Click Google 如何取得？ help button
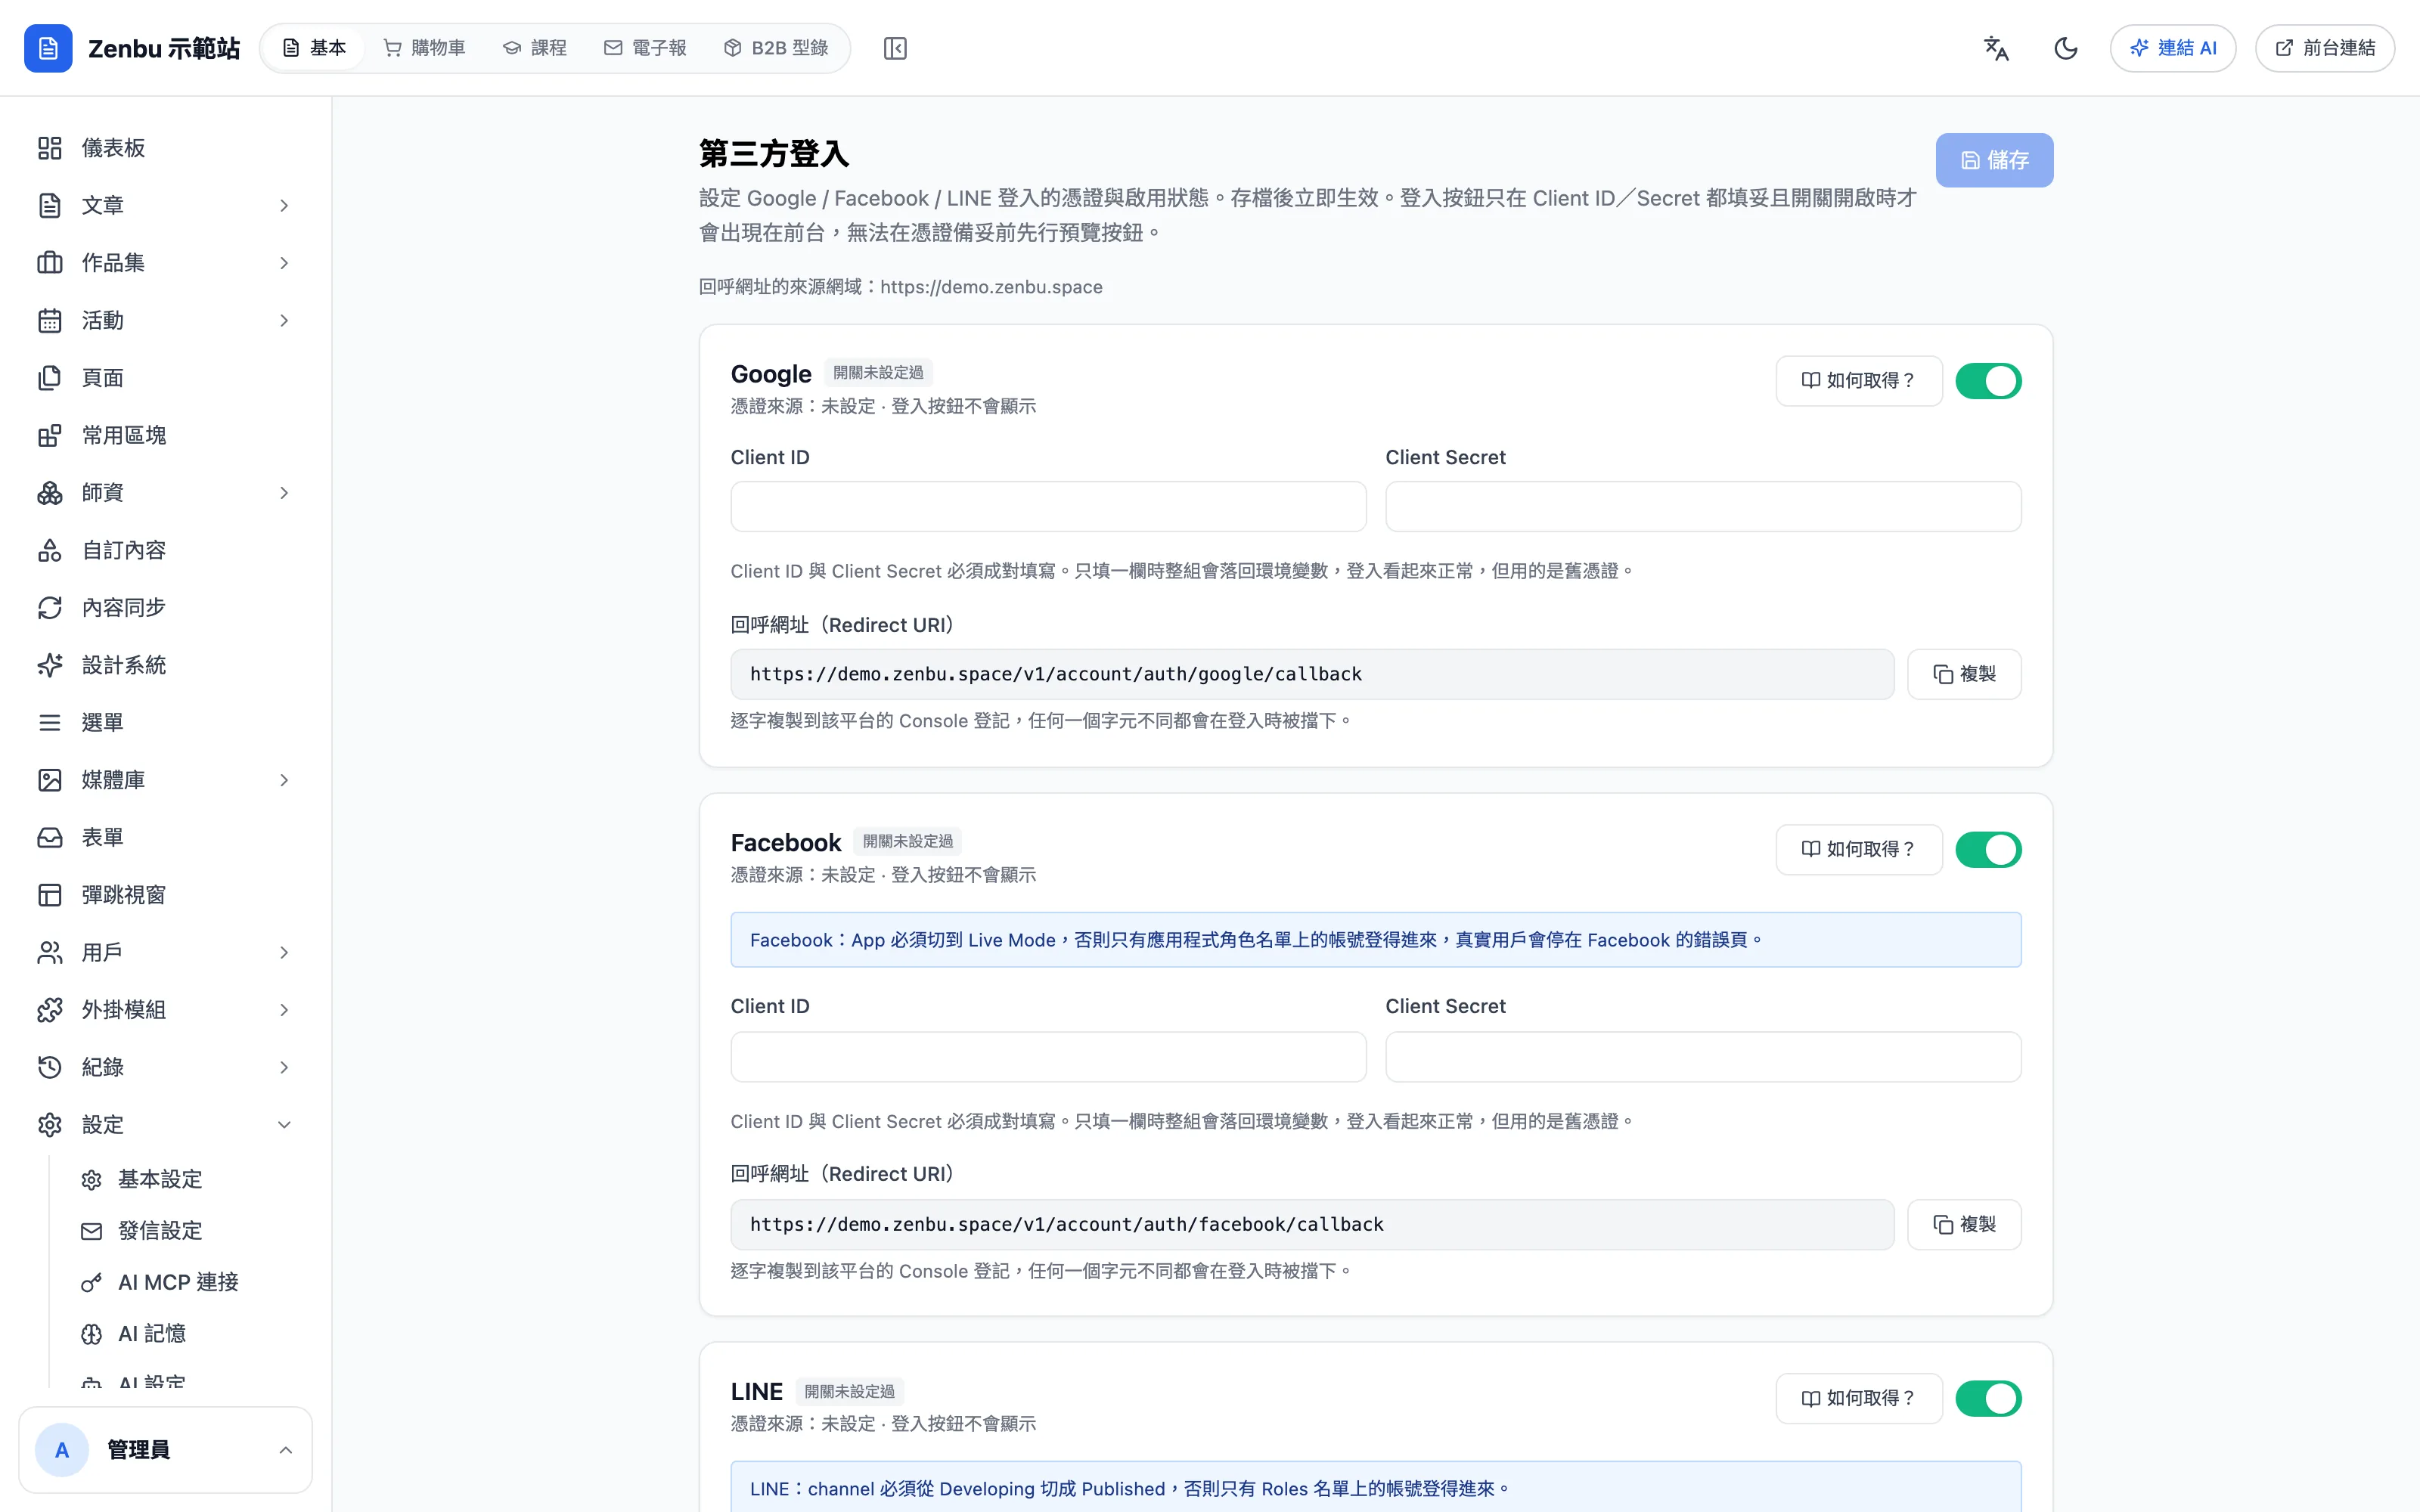The image size is (2420, 1512). click(x=1859, y=381)
